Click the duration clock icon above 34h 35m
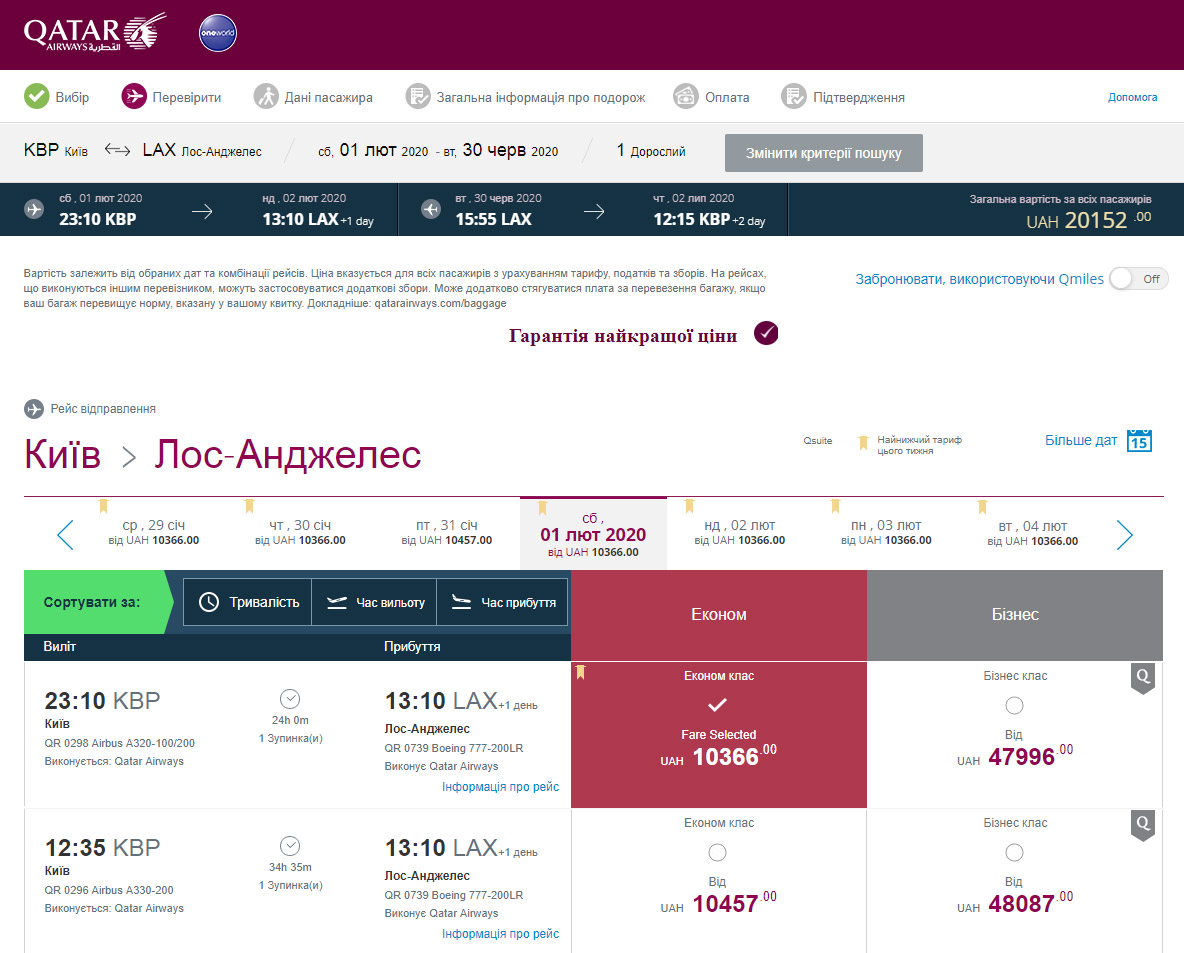1184x953 pixels. (290, 846)
